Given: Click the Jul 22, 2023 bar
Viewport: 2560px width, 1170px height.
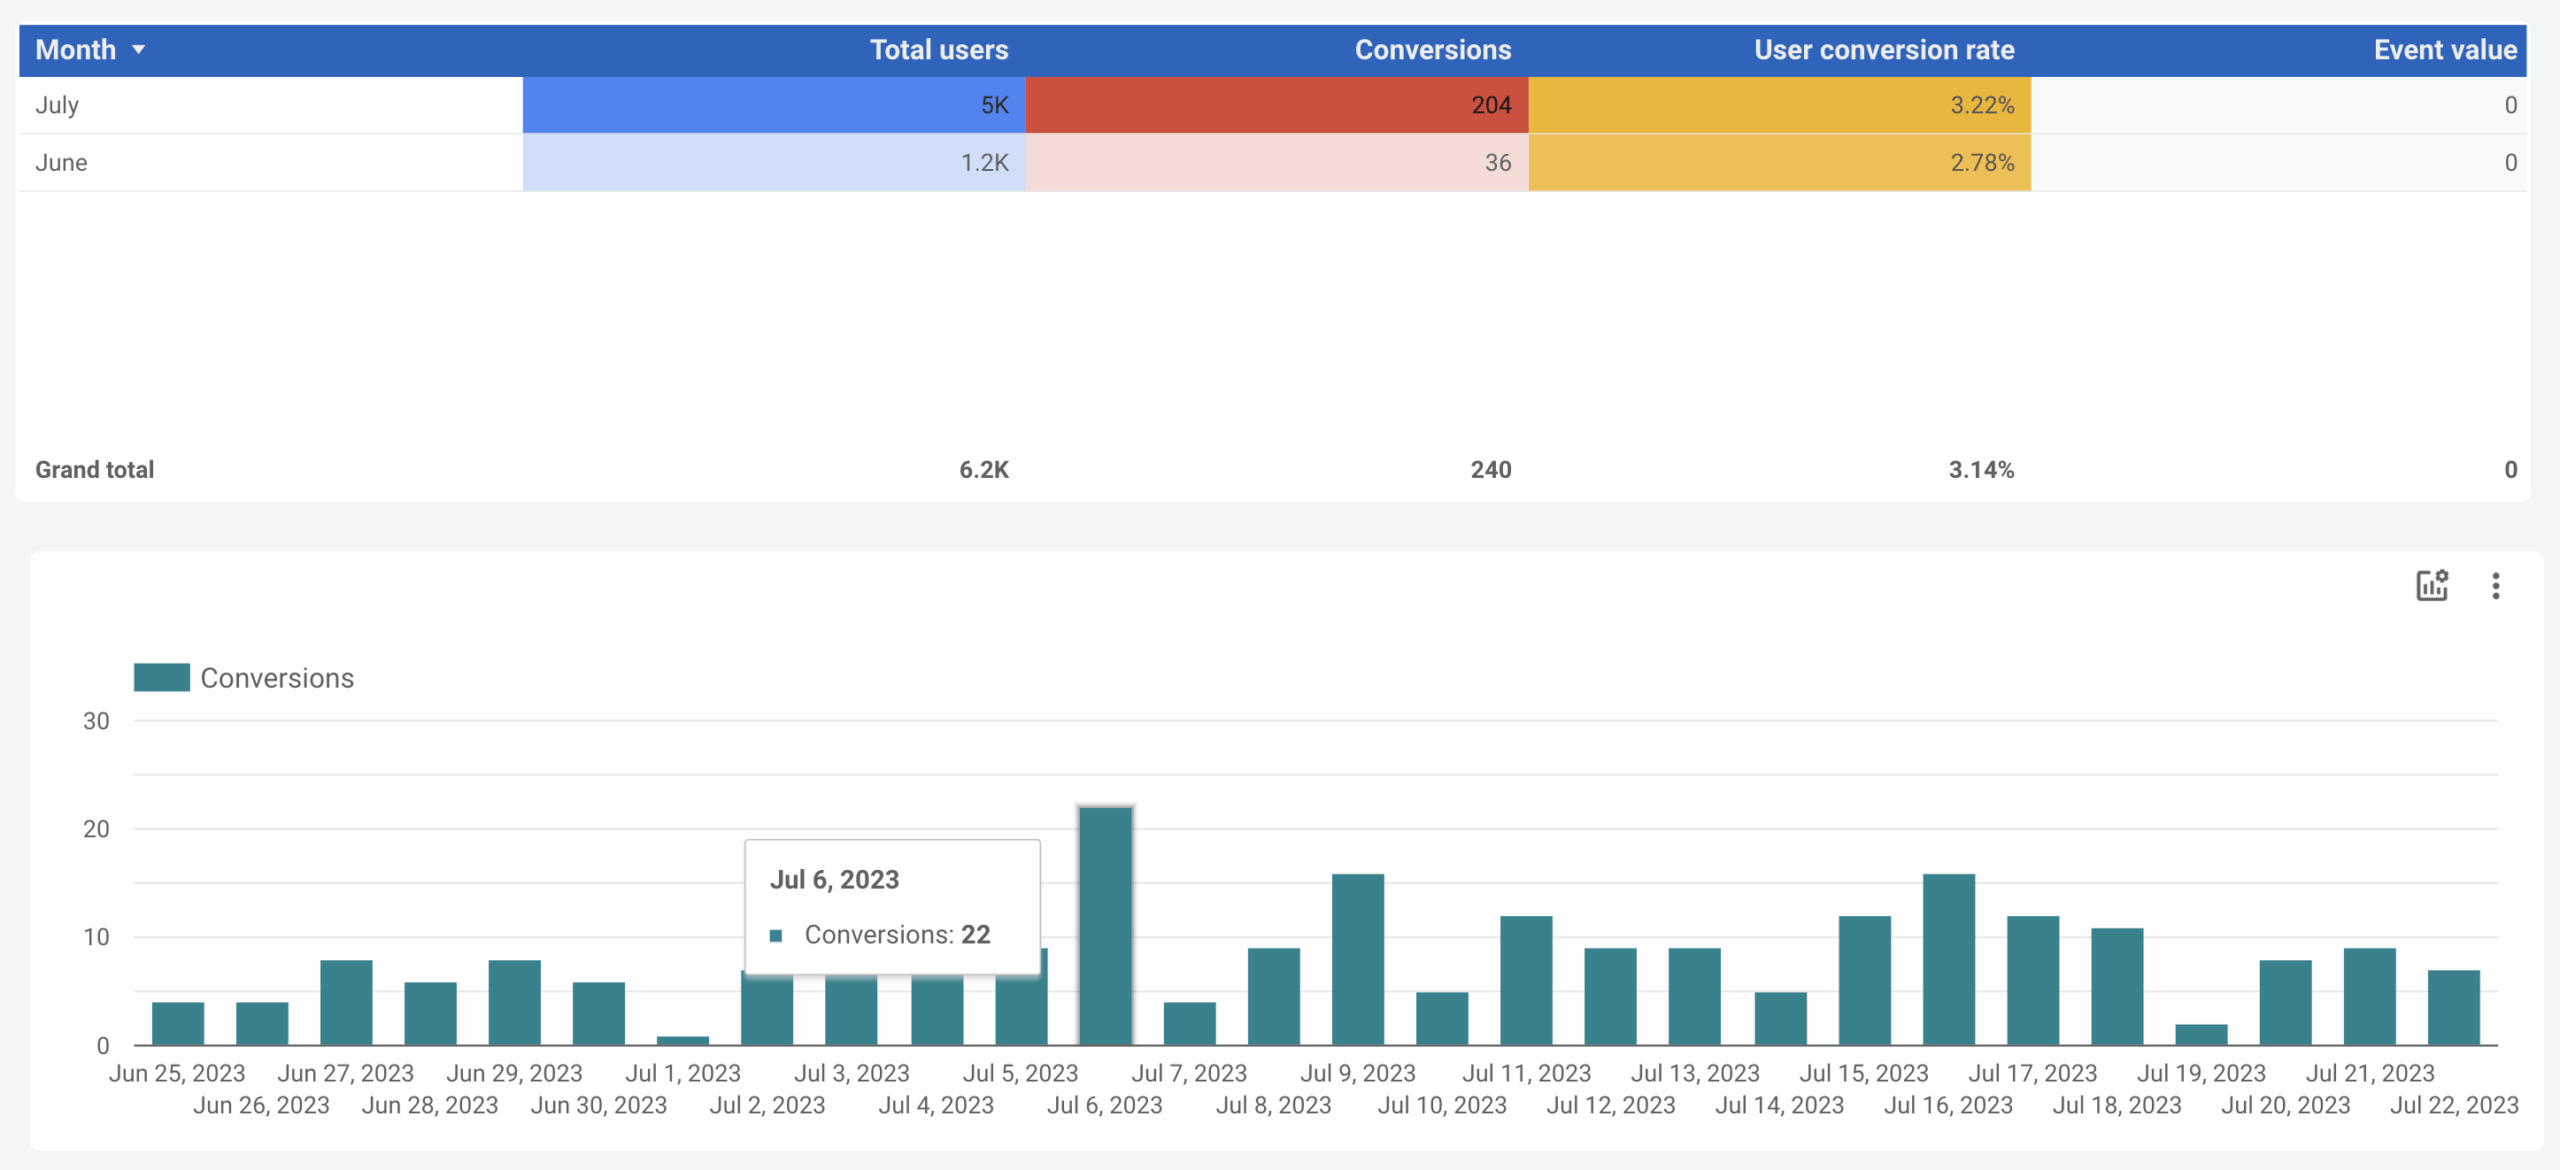Looking at the screenshot, I should tap(2453, 1007).
